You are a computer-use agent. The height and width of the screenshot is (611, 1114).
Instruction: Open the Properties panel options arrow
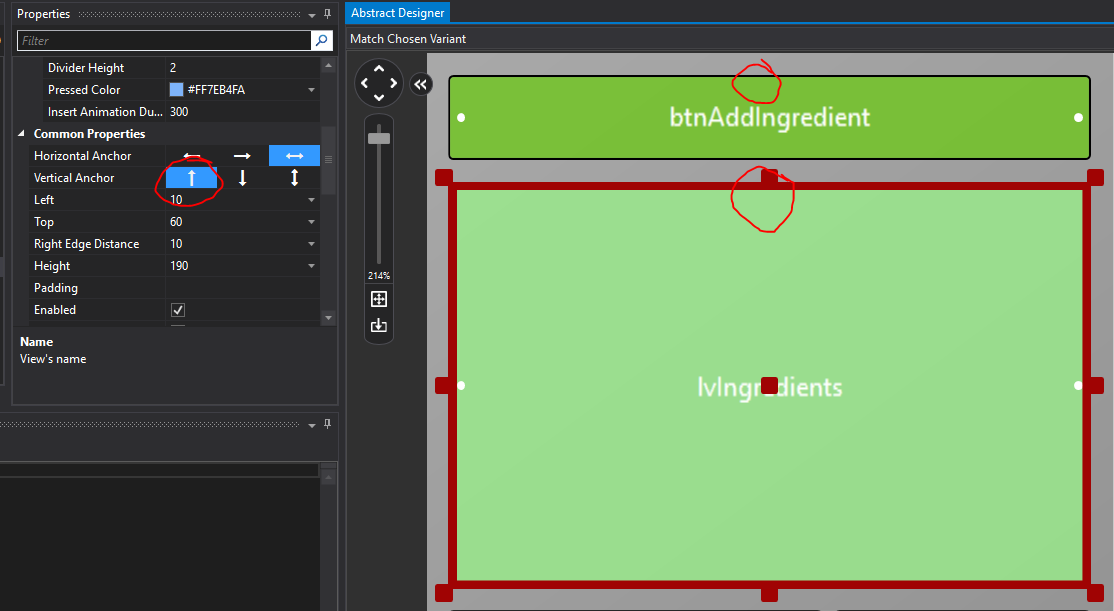pos(312,14)
